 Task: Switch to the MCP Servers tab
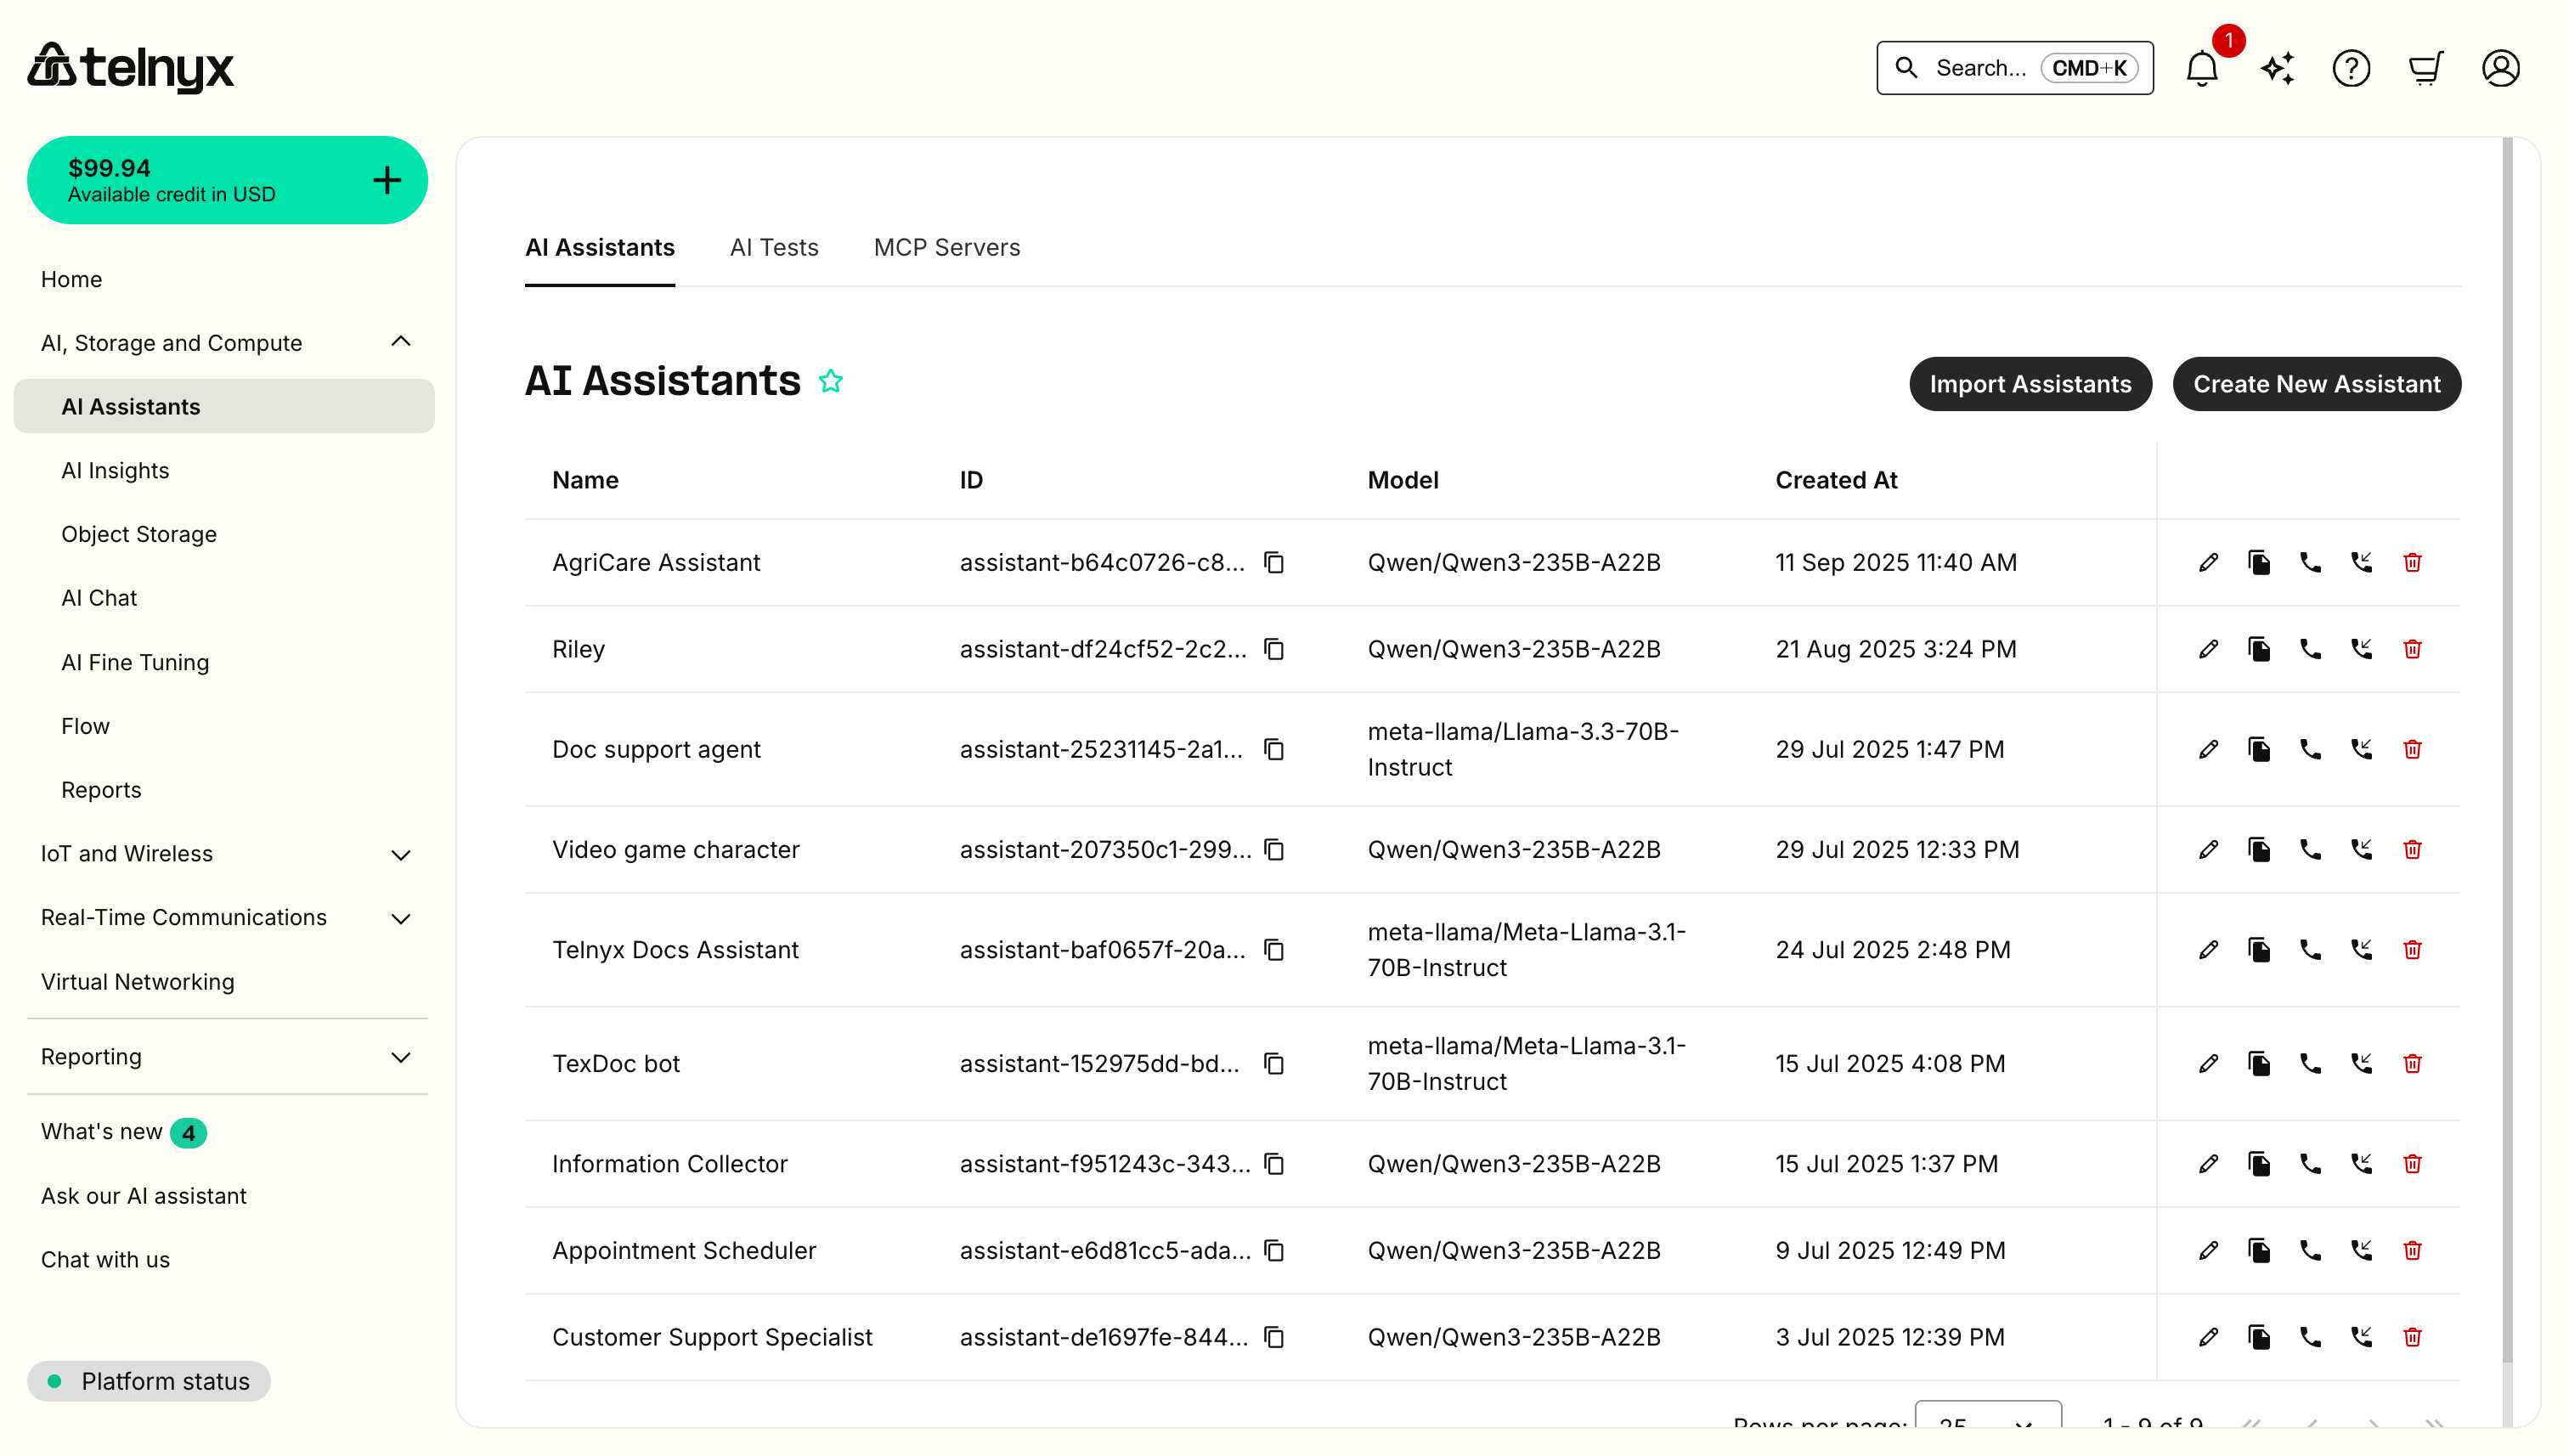click(x=947, y=247)
